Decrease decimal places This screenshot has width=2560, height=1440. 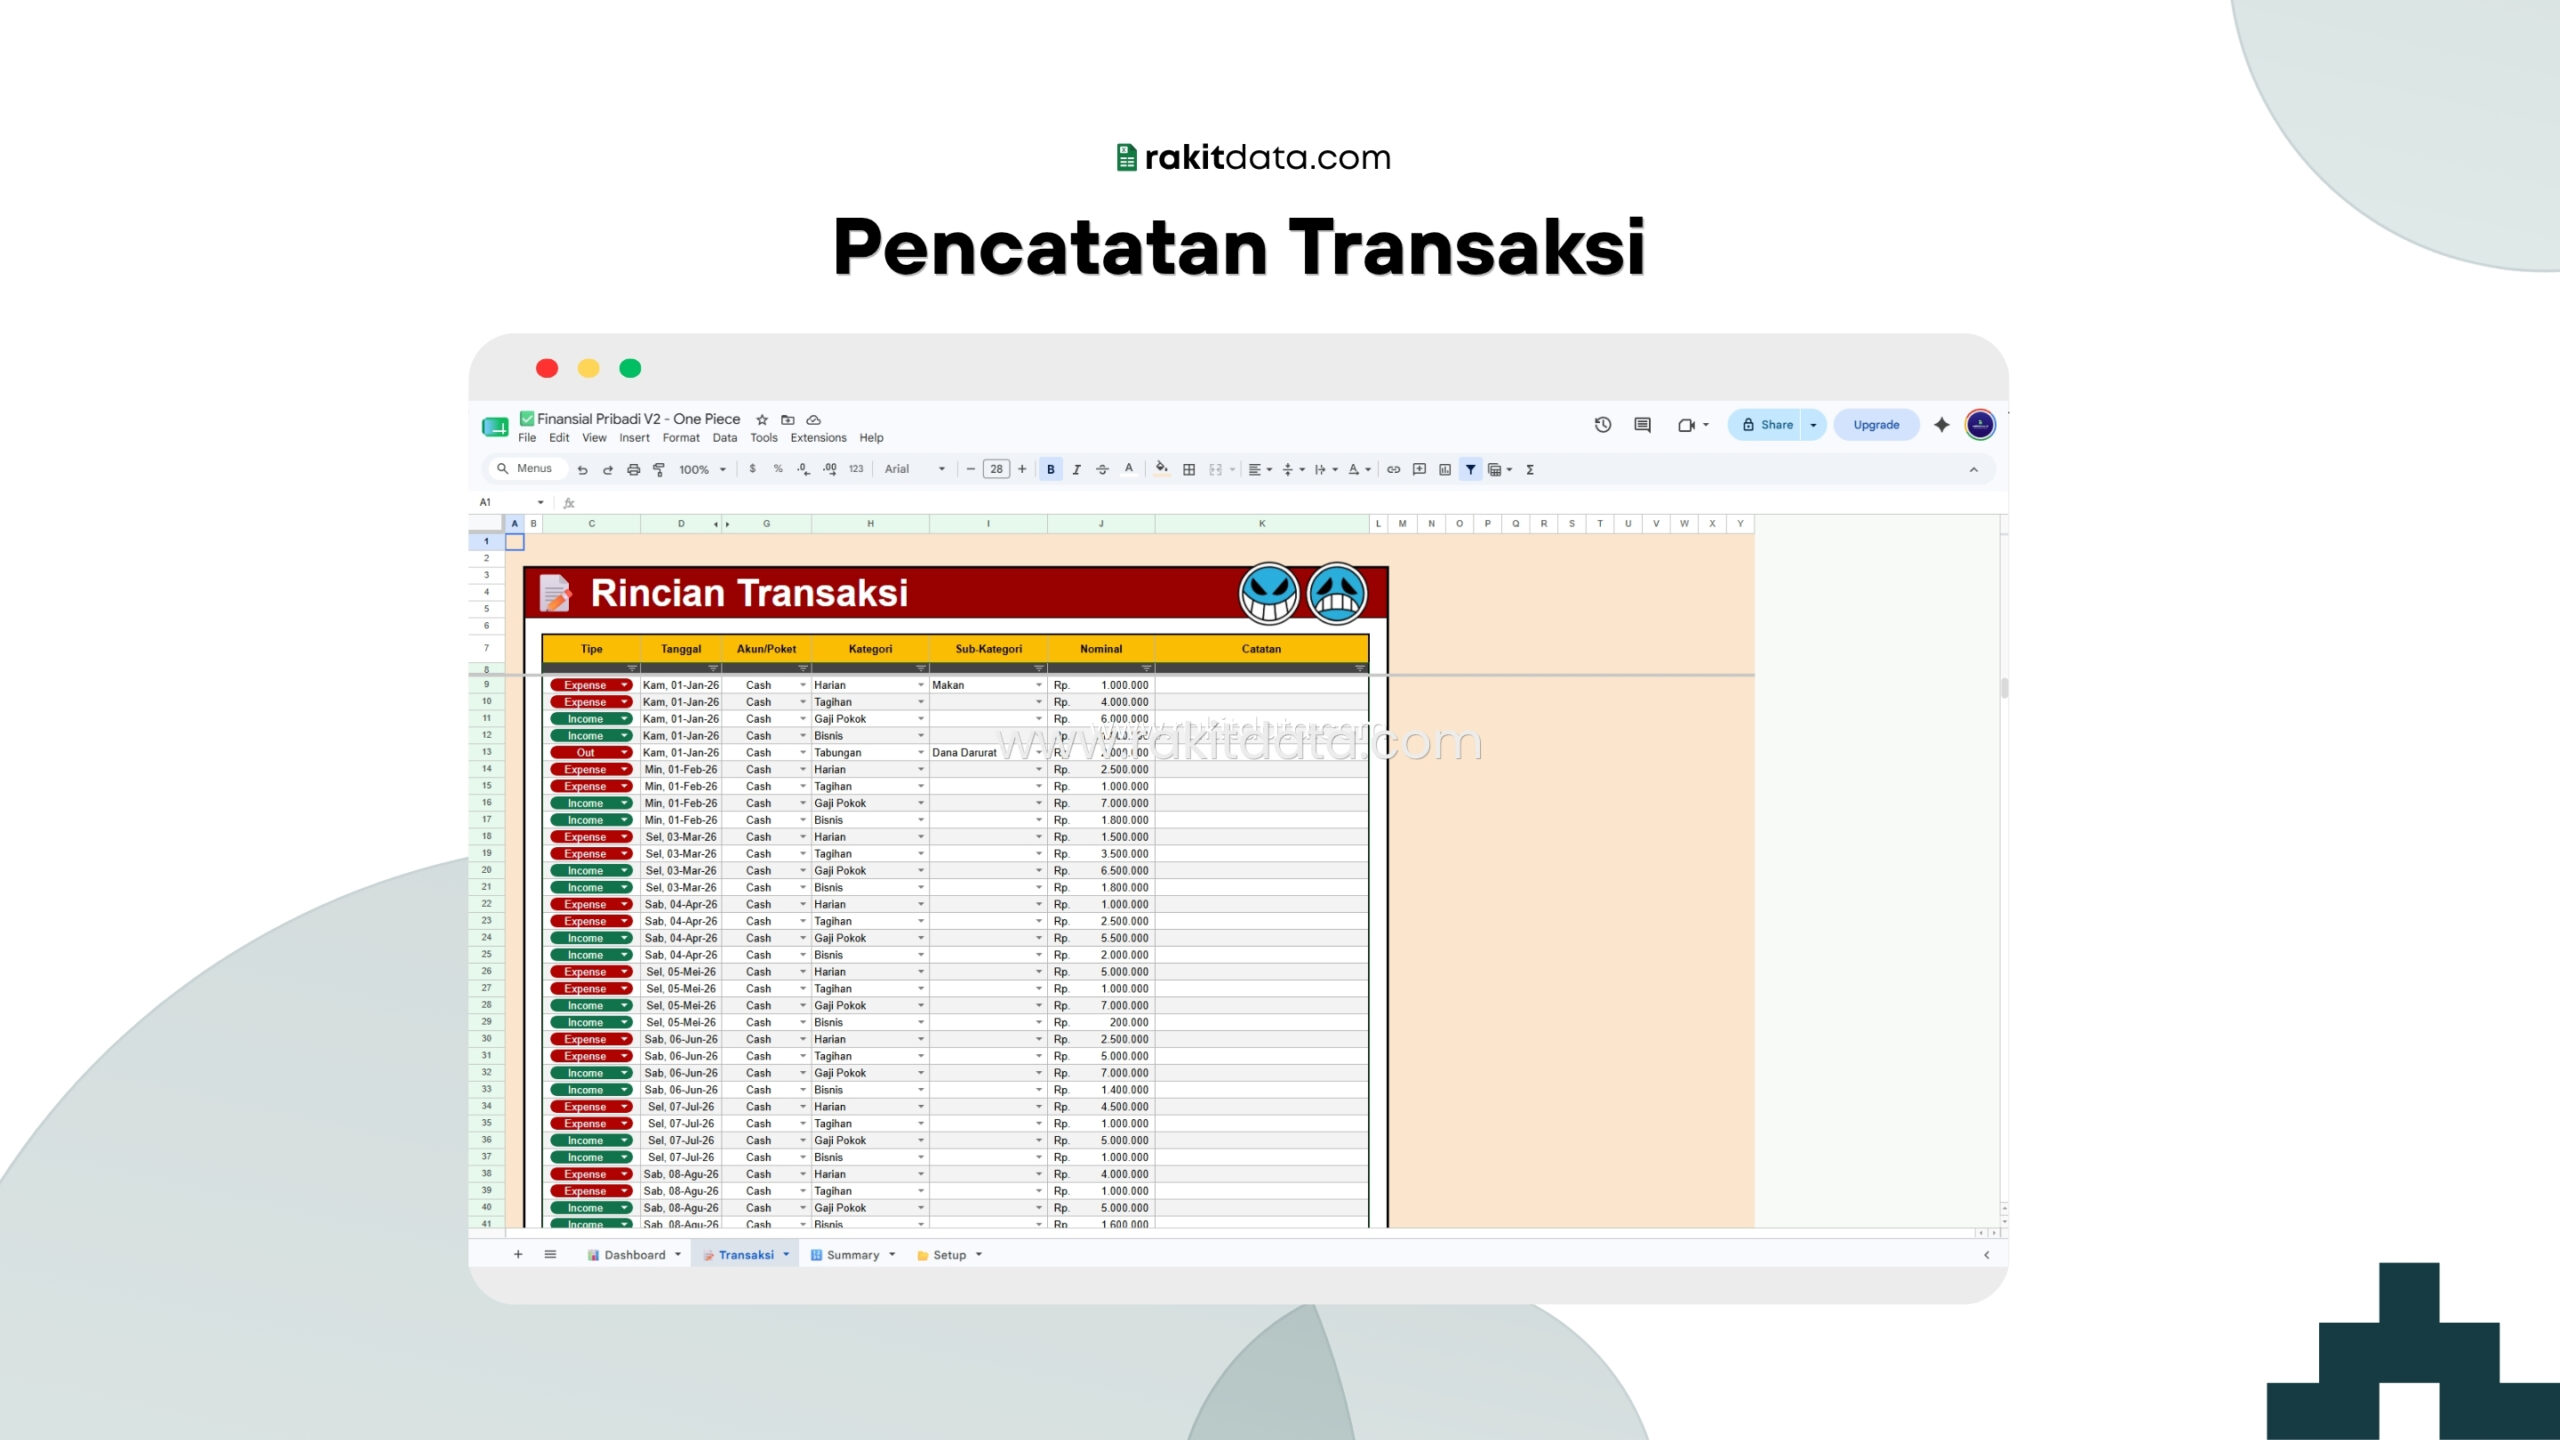[x=804, y=469]
